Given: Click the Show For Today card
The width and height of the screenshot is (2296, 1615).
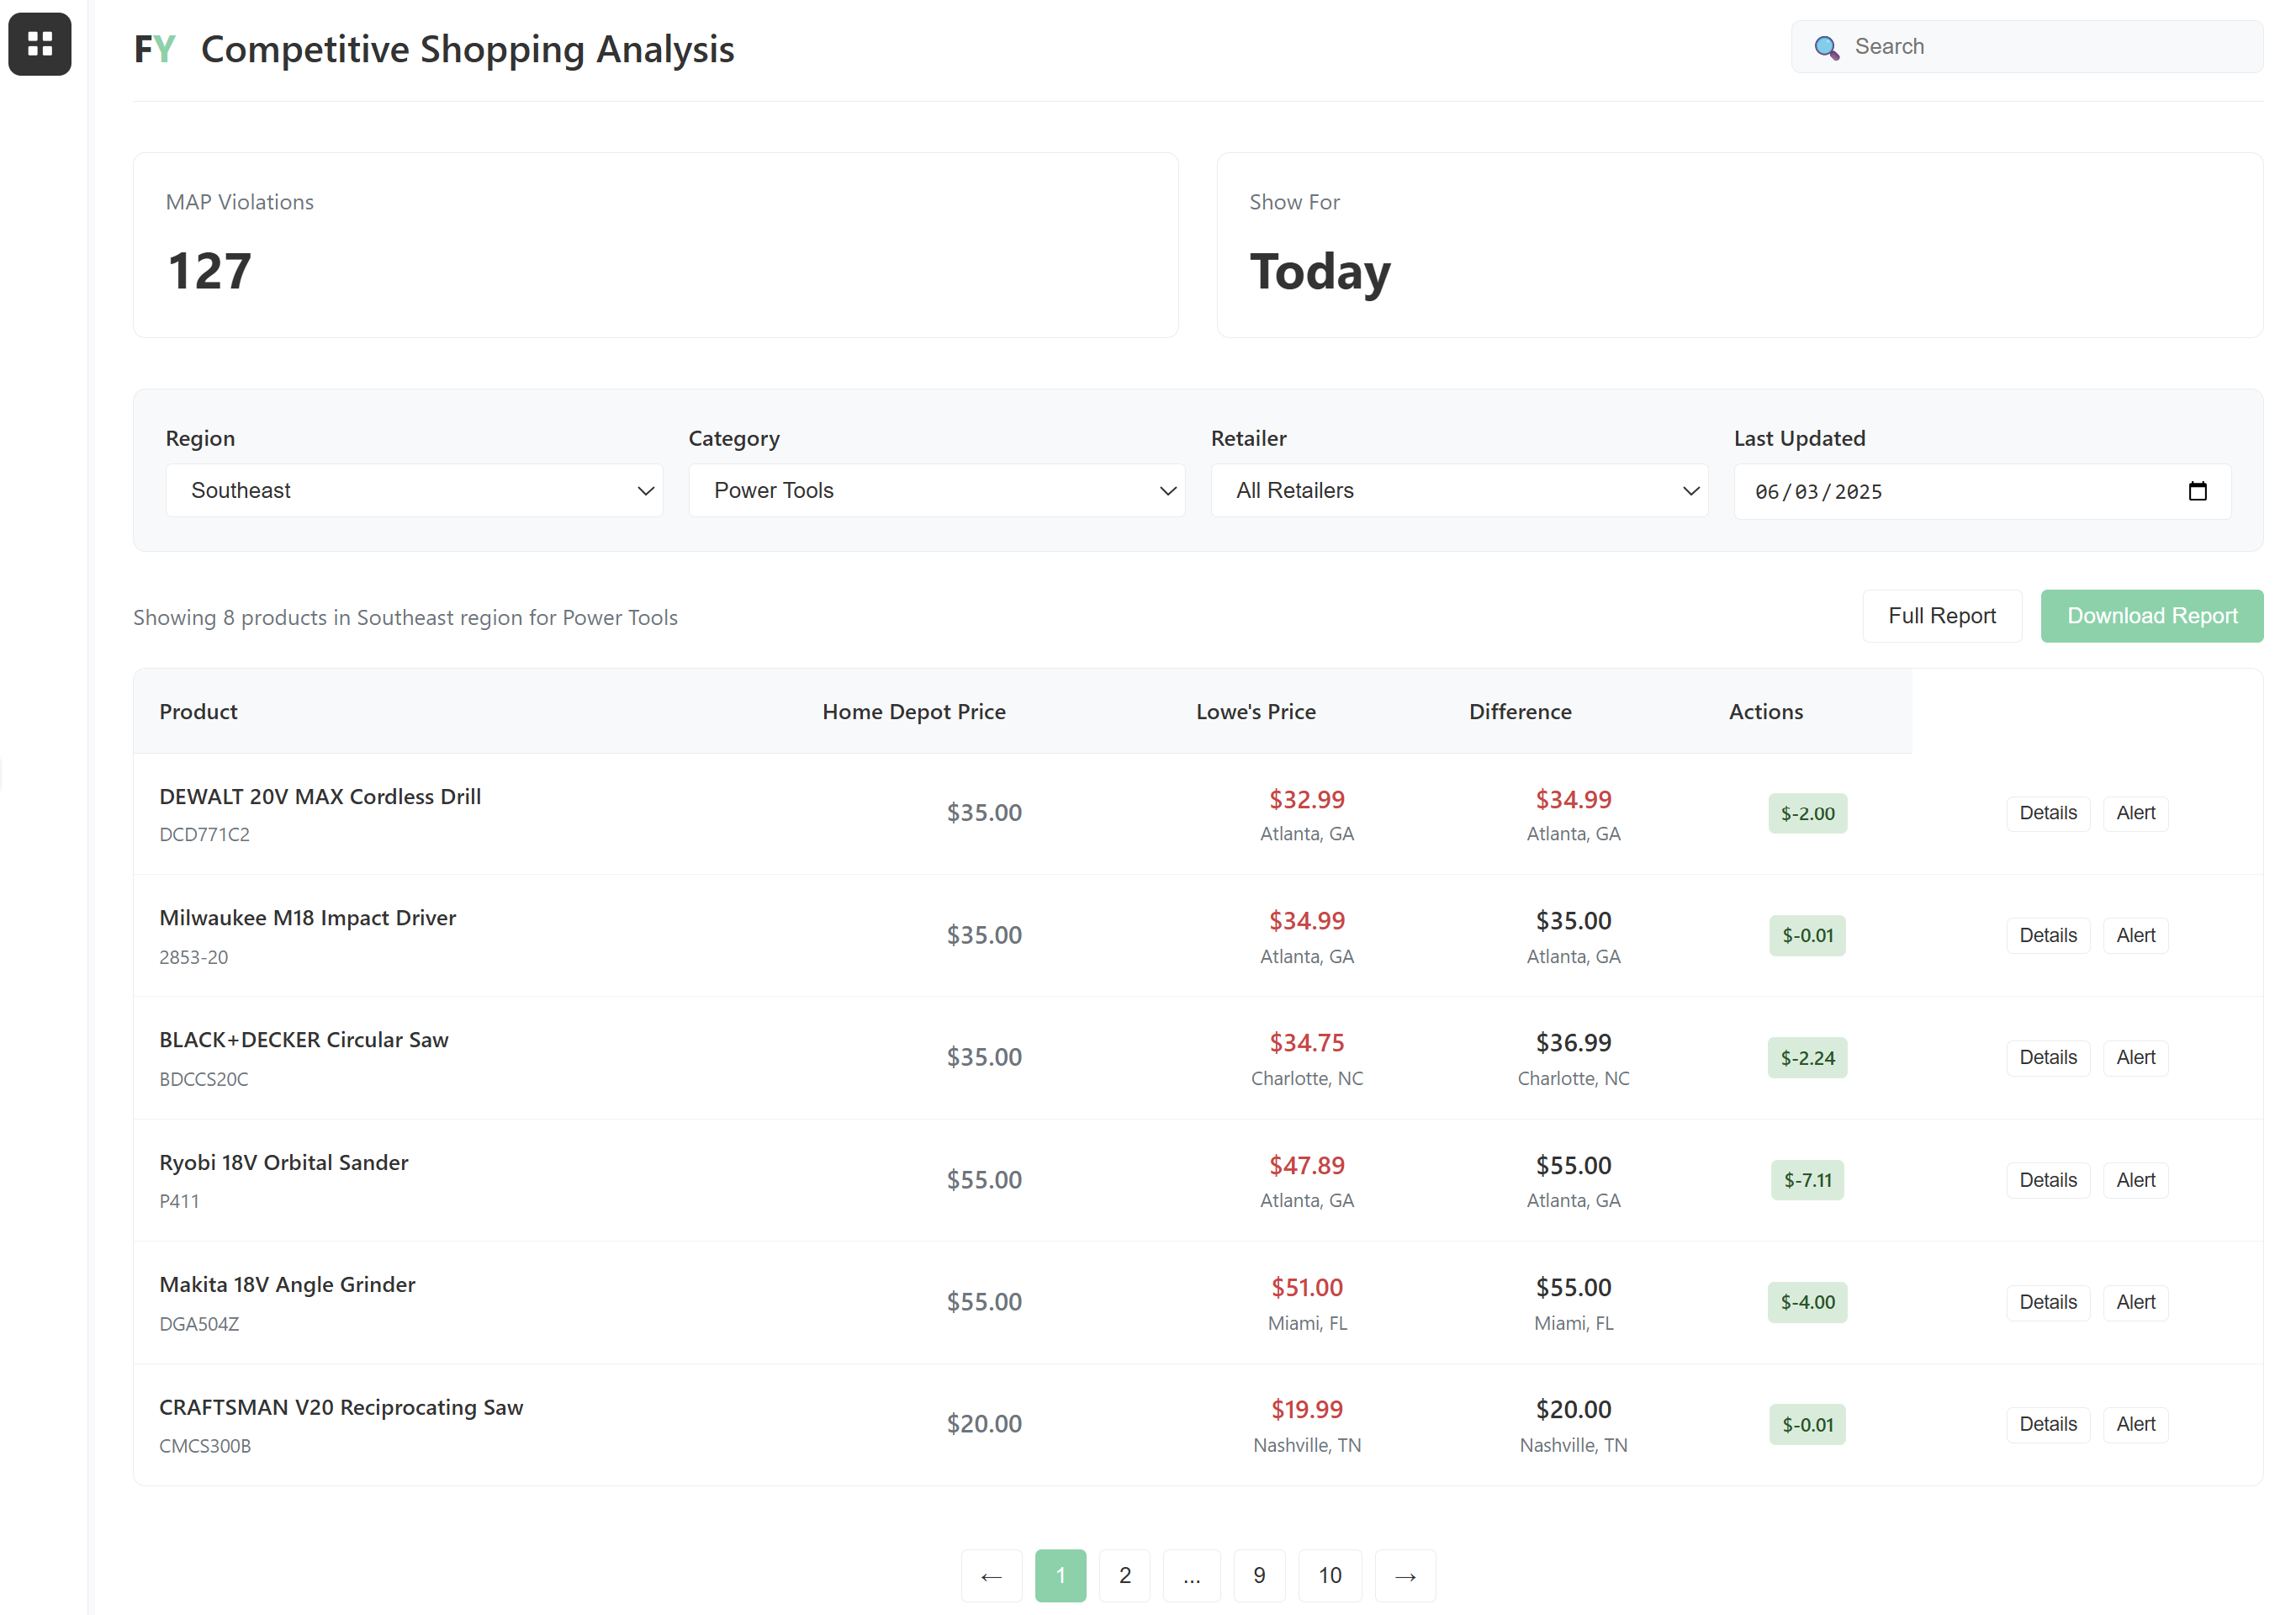Looking at the screenshot, I should (x=1740, y=245).
